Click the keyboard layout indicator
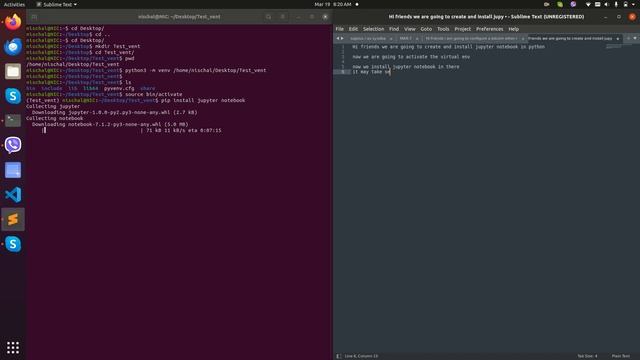Screen dimensions: 640x360 [598, 4]
